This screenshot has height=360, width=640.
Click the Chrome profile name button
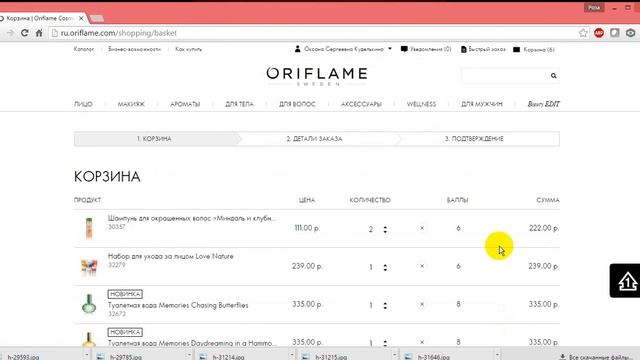[x=594, y=7]
